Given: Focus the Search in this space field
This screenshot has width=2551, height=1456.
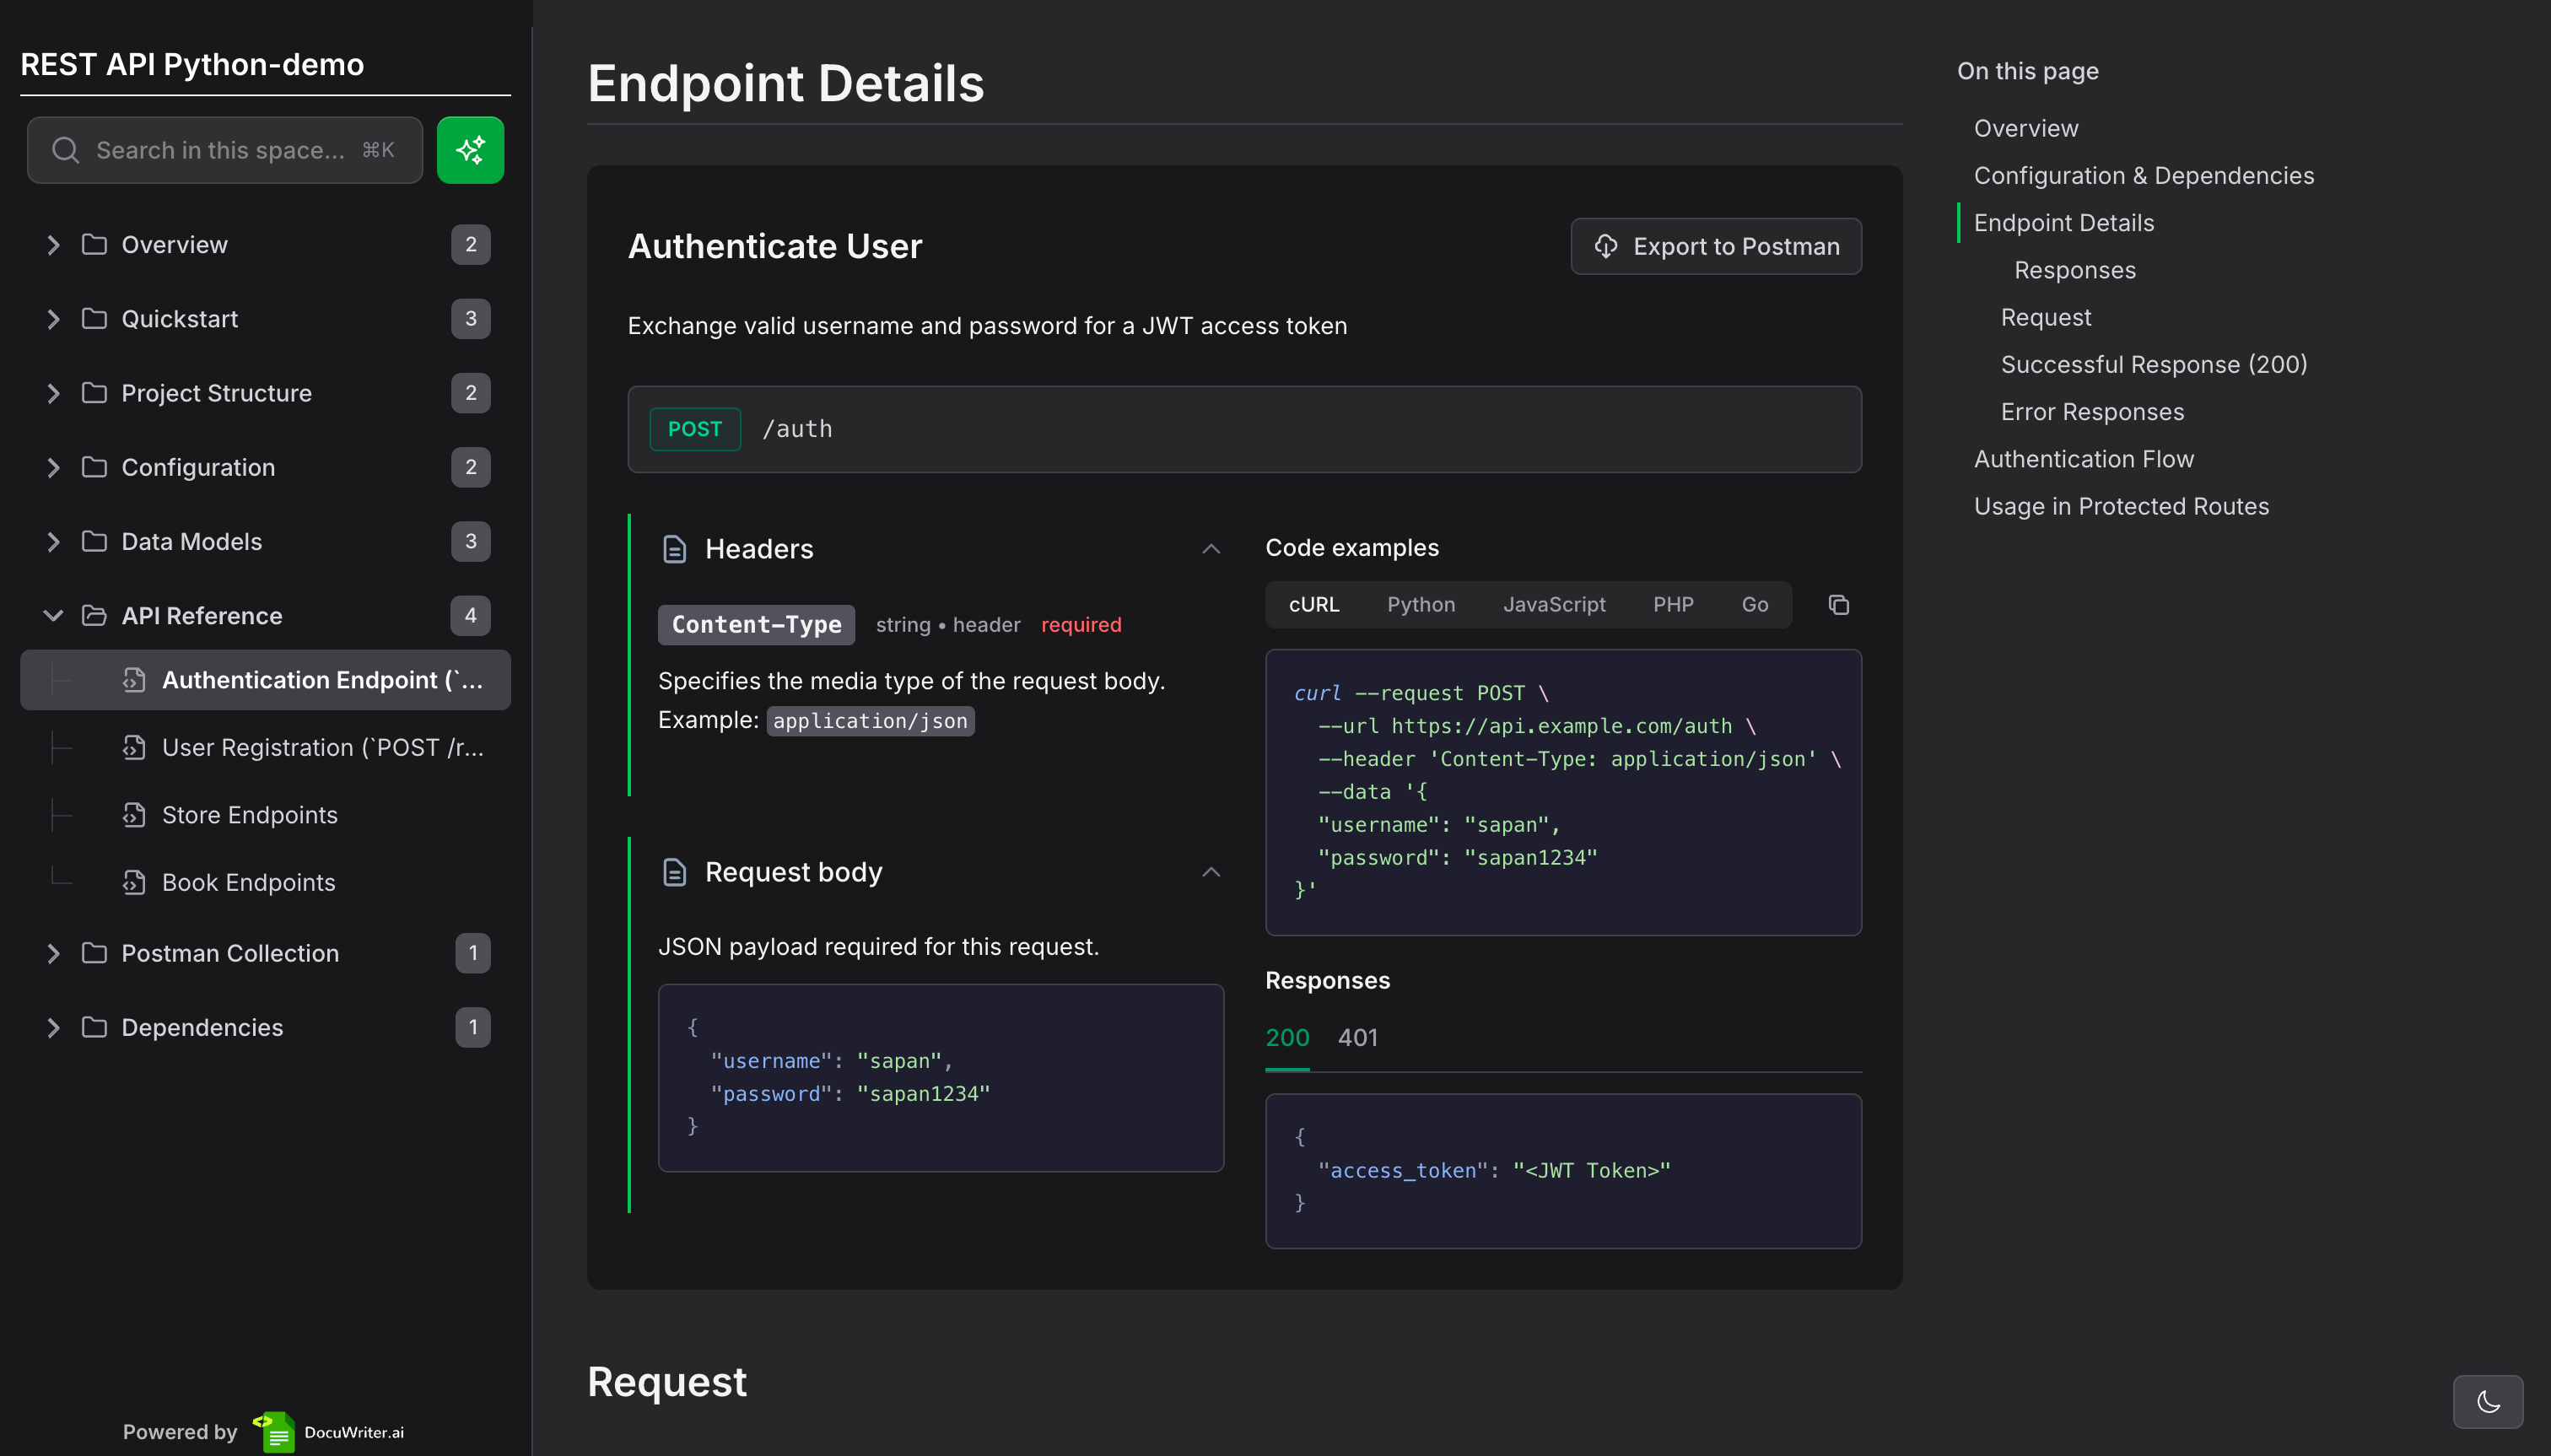Looking at the screenshot, I should click(225, 150).
